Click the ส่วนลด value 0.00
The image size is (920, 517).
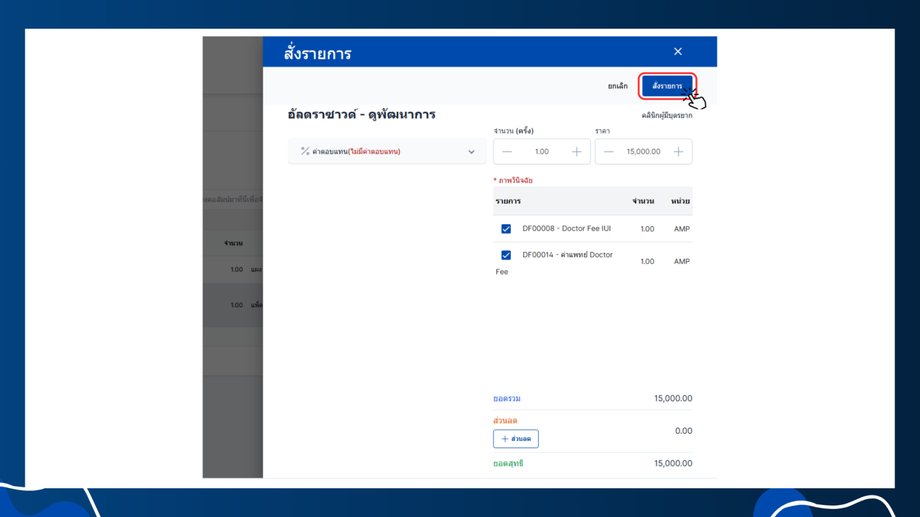point(683,431)
